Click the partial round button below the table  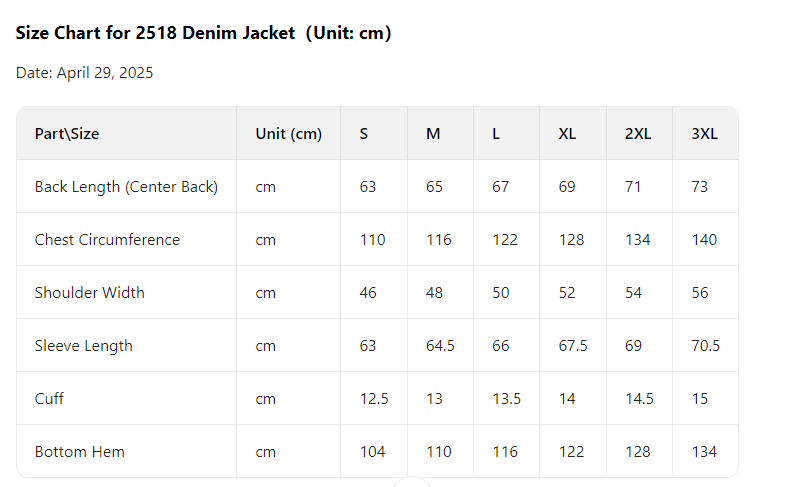click(412, 482)
